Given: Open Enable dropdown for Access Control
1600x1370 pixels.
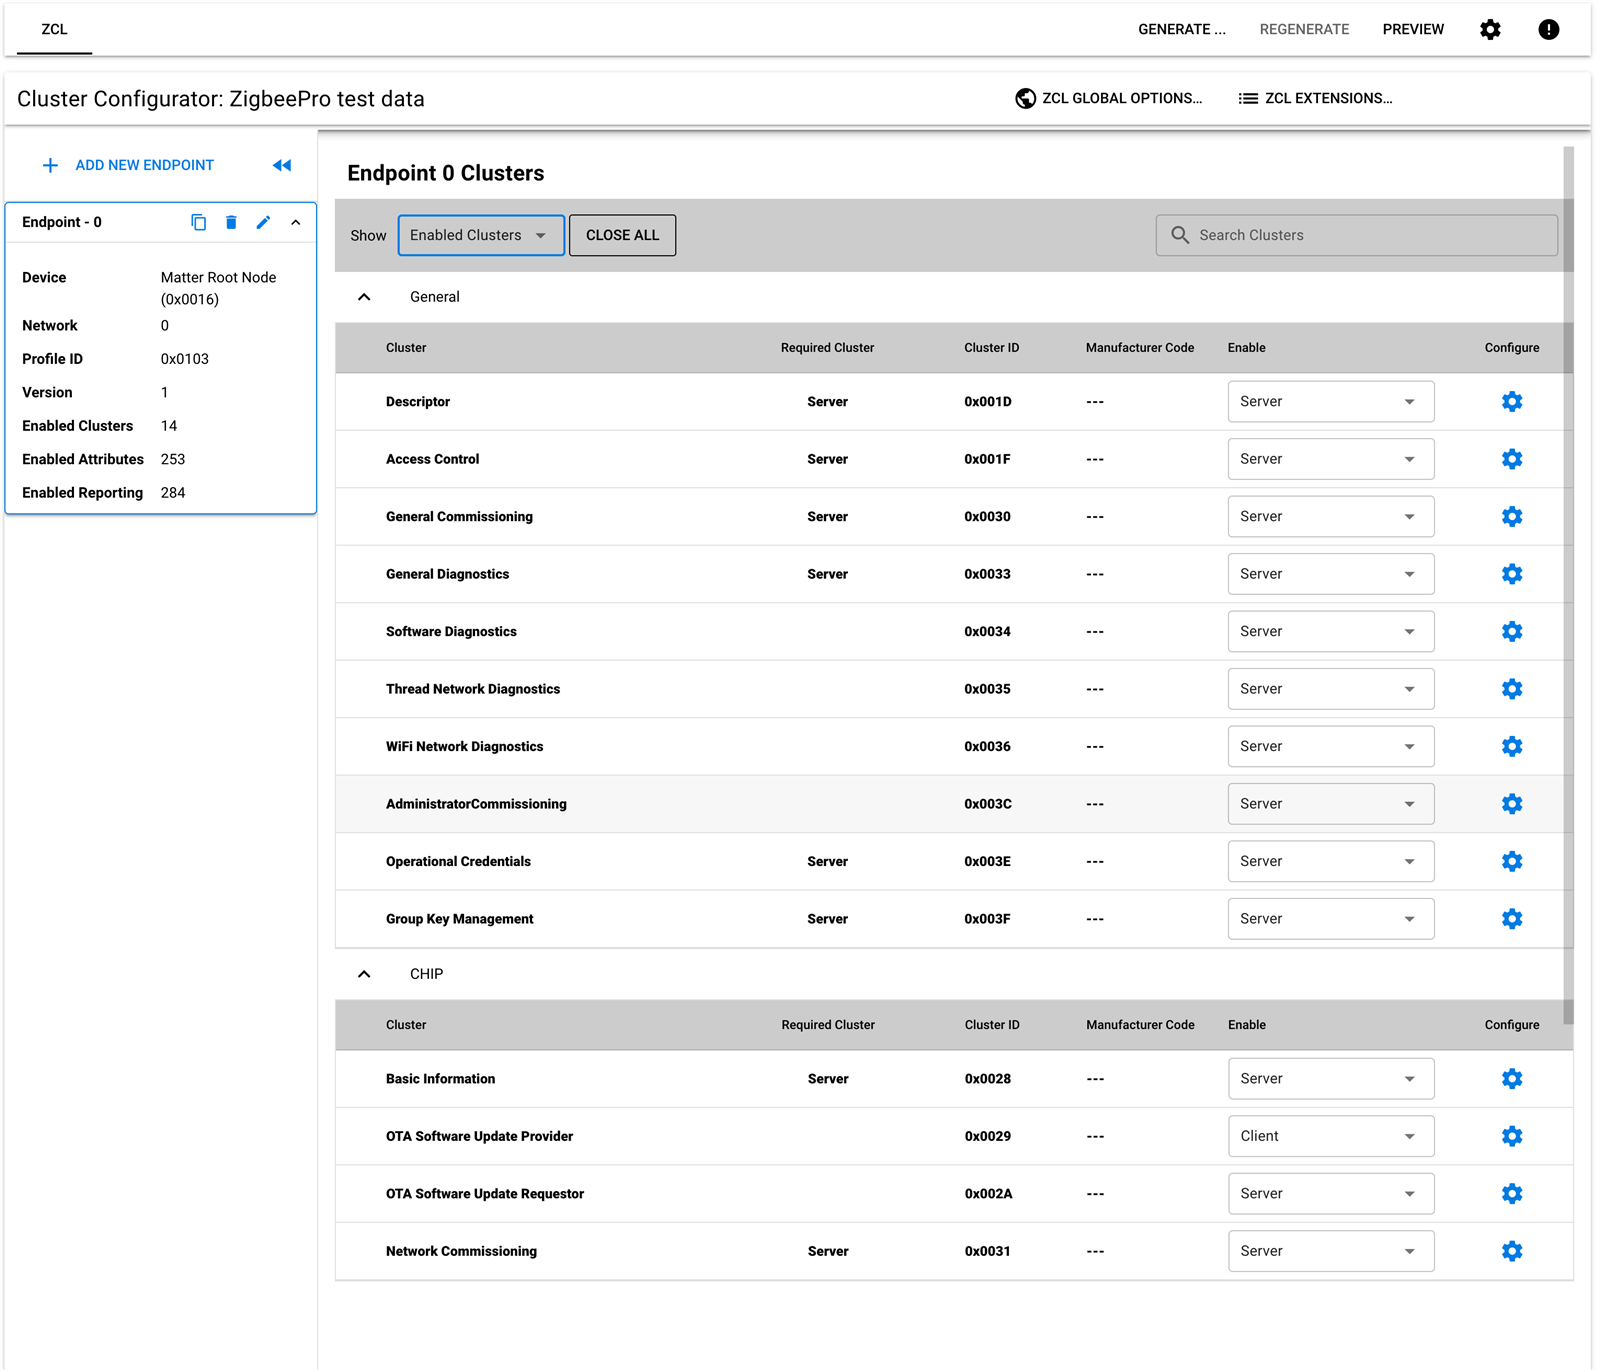Looking at the screenshot, I should (1331, 459).
